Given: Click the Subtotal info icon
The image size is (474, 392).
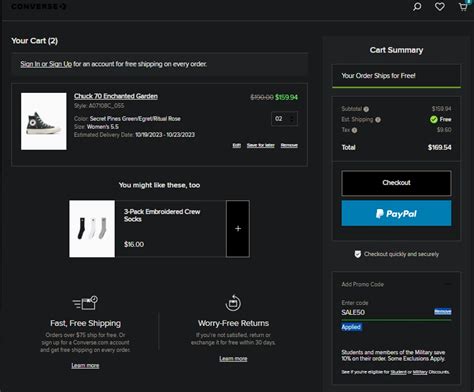Looking at the screenshot, I should pyautogui.click(x=366, y=109).
